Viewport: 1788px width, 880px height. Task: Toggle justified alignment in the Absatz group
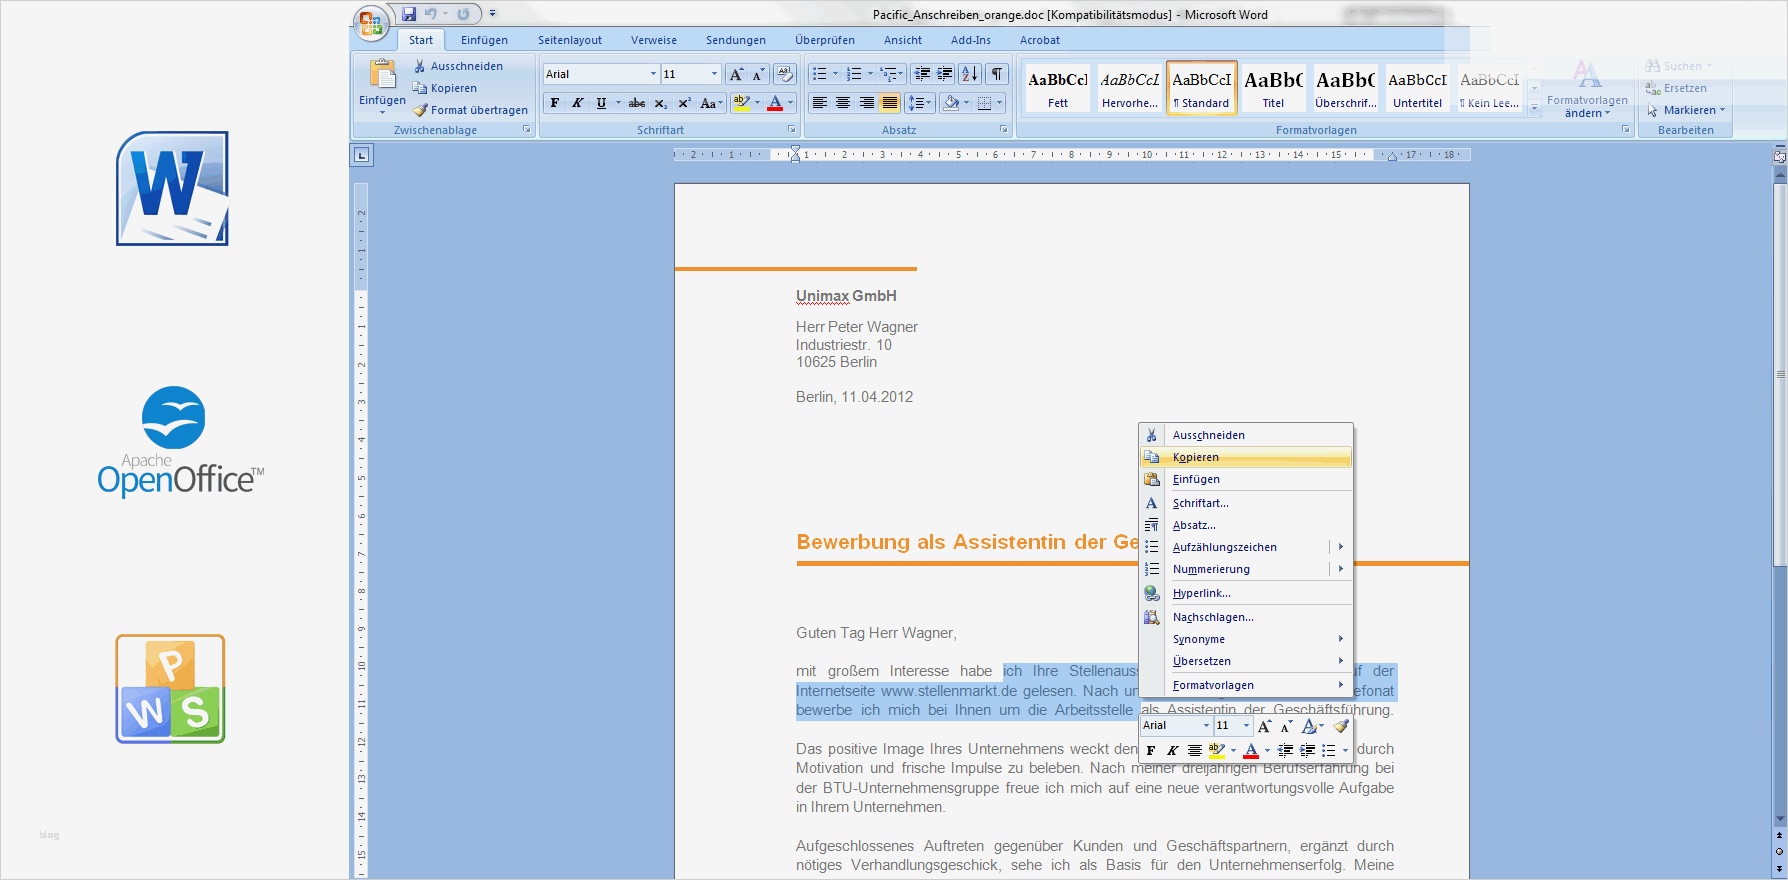pos(889,103)
